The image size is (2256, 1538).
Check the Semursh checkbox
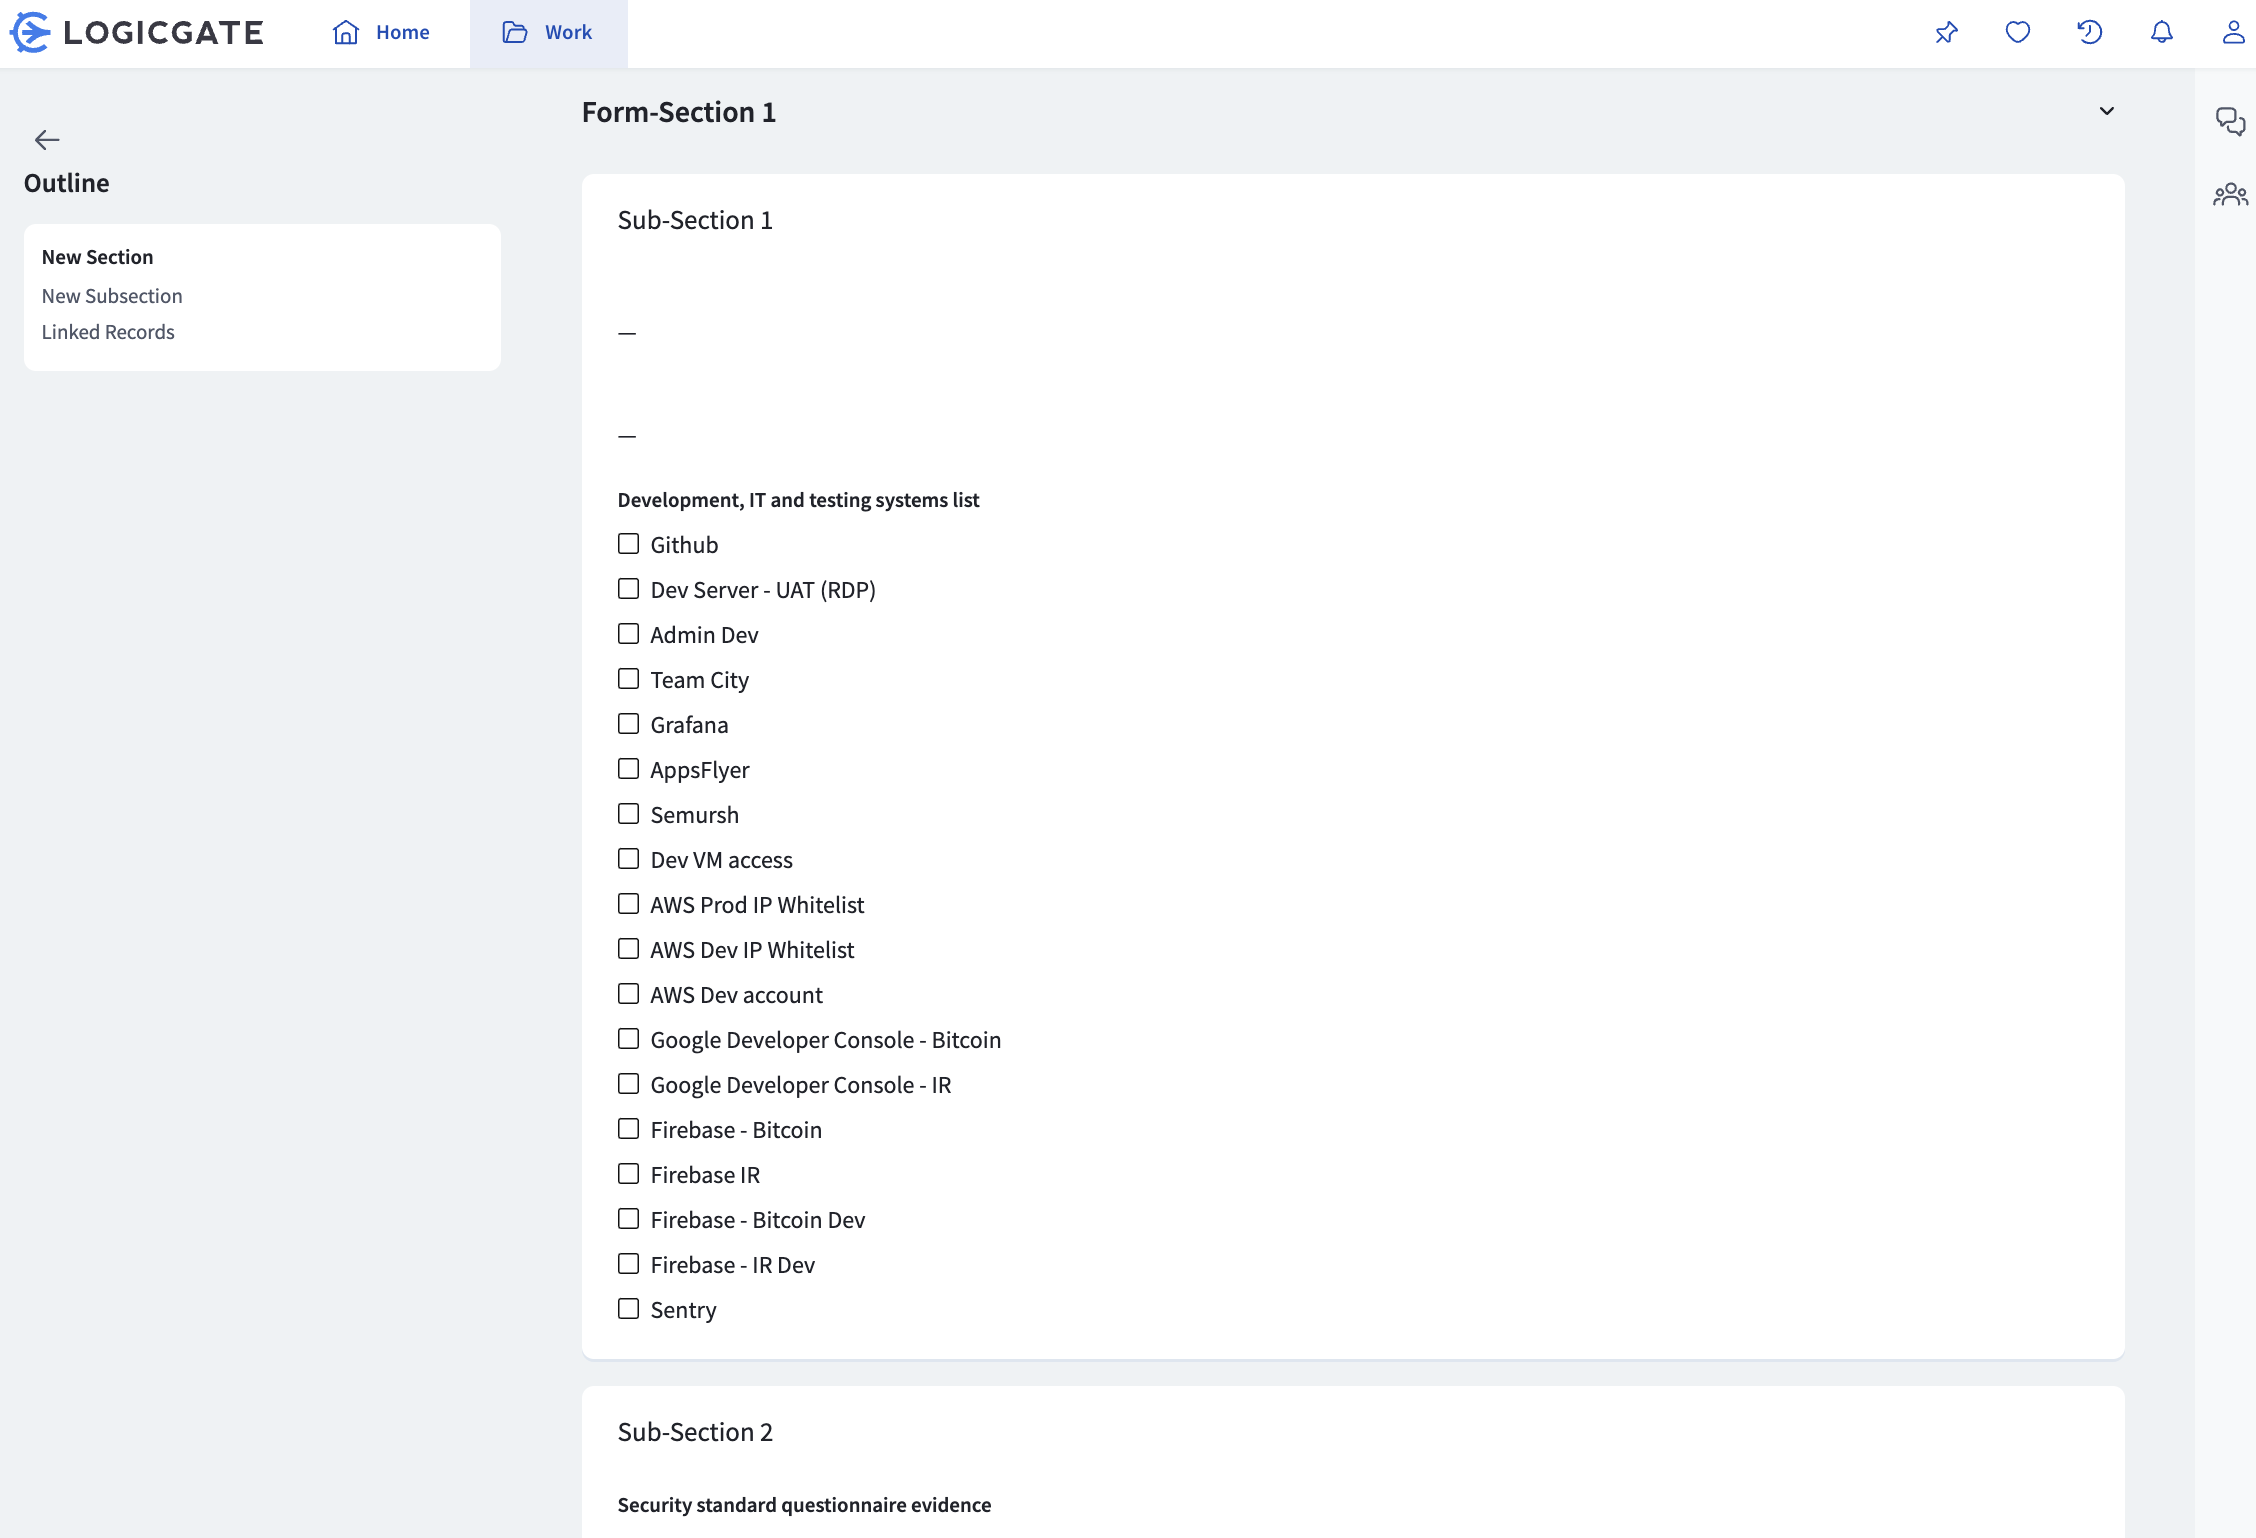[628, 814]
